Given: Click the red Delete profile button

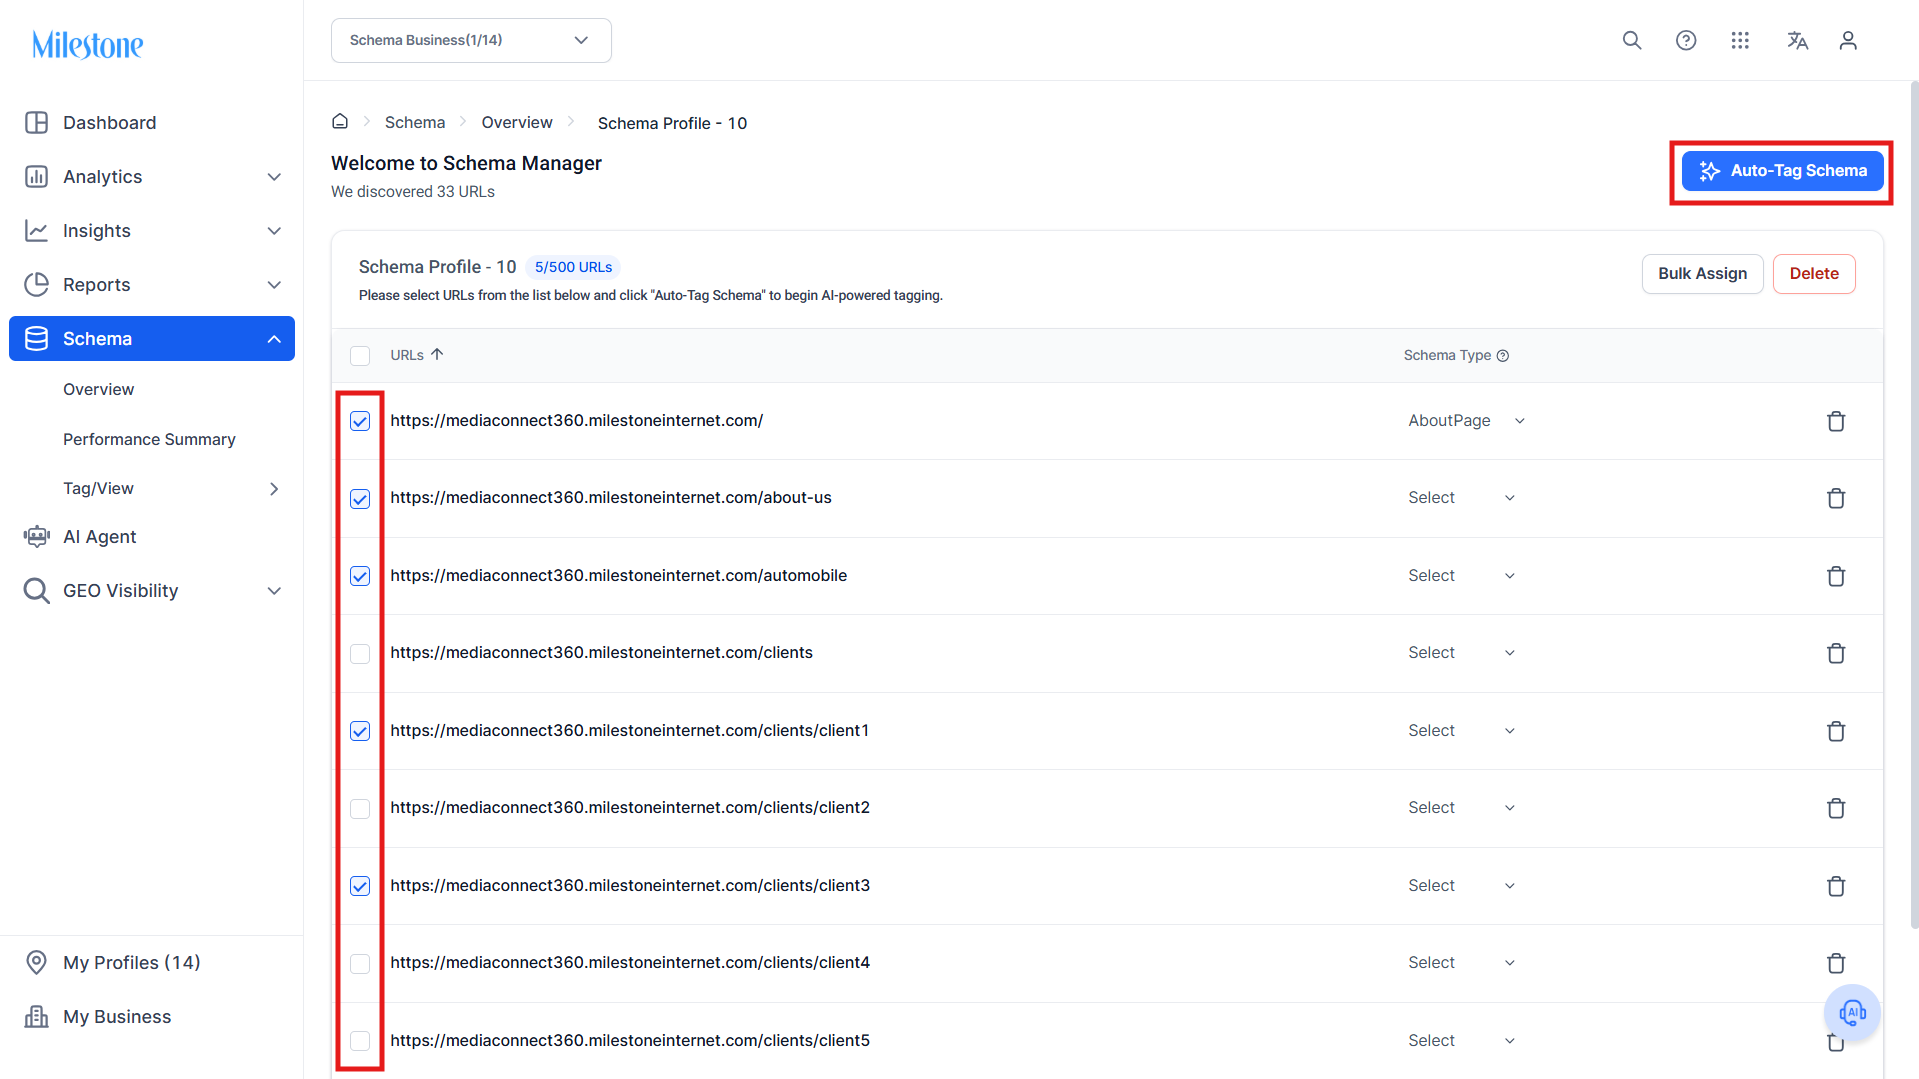Looking at the screenshot, I should 1814,274.
